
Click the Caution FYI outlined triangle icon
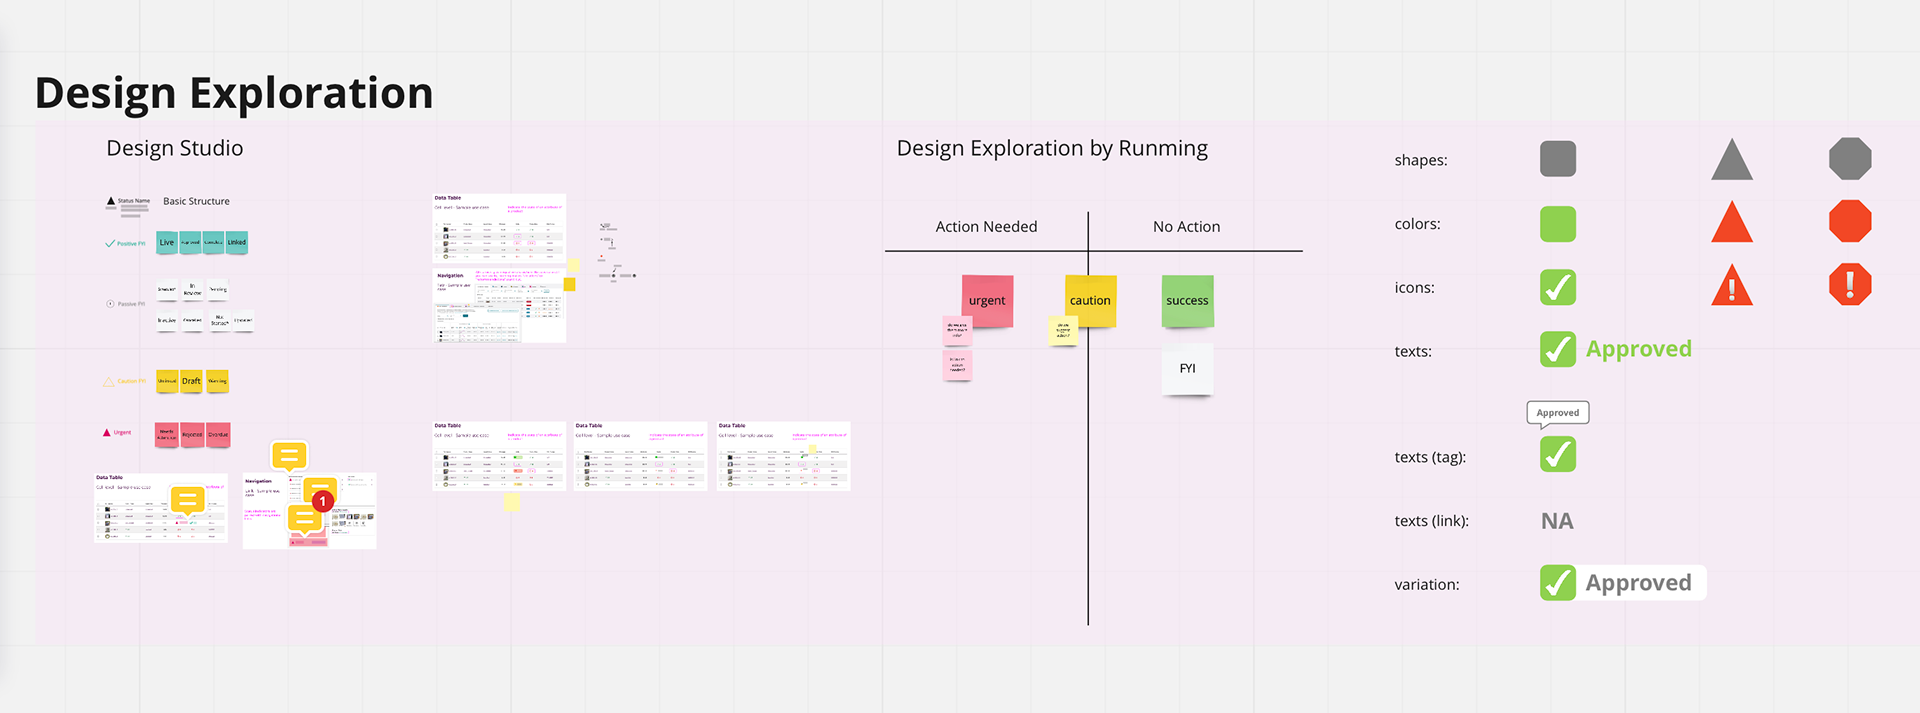(109, 381)
